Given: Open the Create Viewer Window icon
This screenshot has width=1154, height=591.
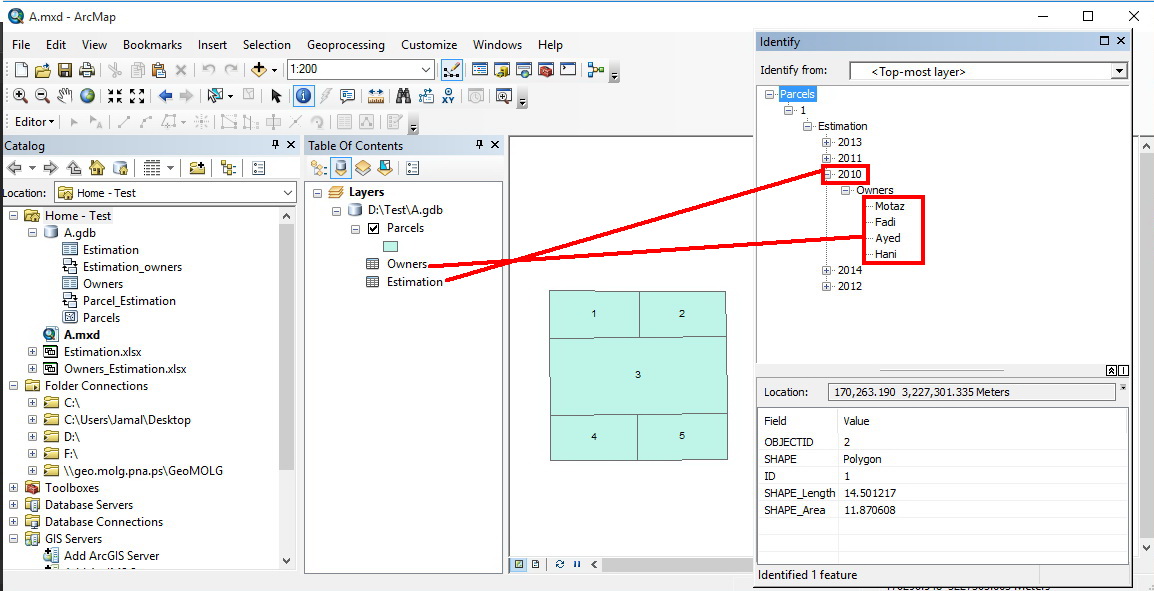Looking at the screenshot, I should (x=503, y=96).
